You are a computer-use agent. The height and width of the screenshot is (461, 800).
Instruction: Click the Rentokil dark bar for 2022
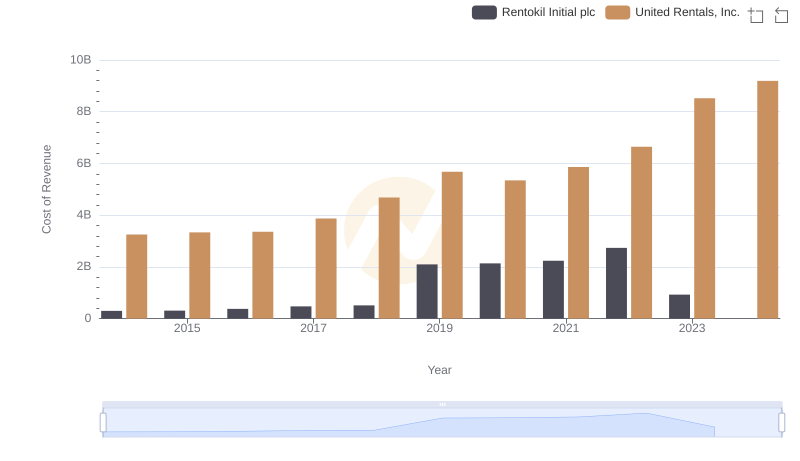(x=616, y=284)
